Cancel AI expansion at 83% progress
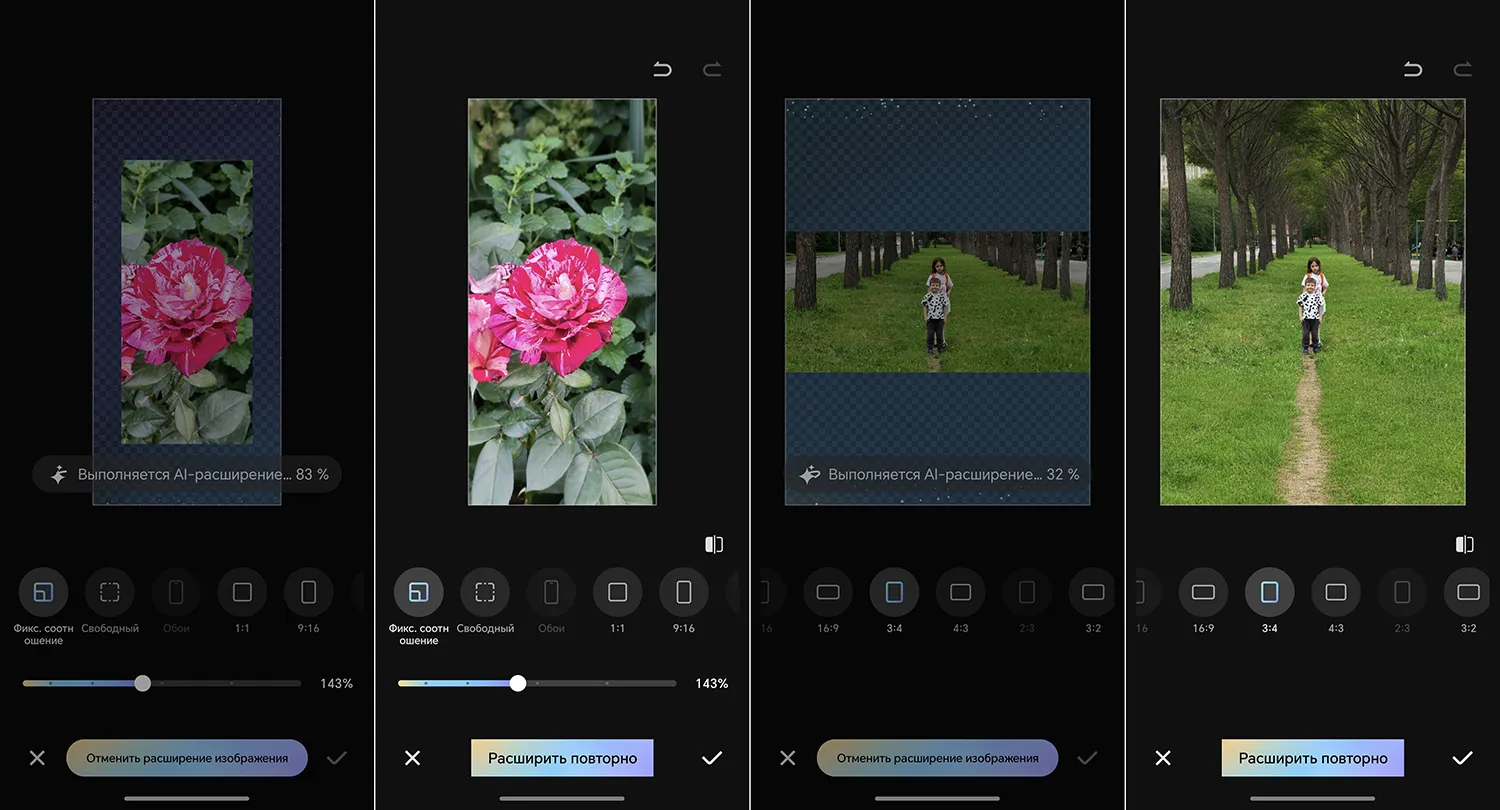The width and height of the screenshot is (1500, 810). 187,758
